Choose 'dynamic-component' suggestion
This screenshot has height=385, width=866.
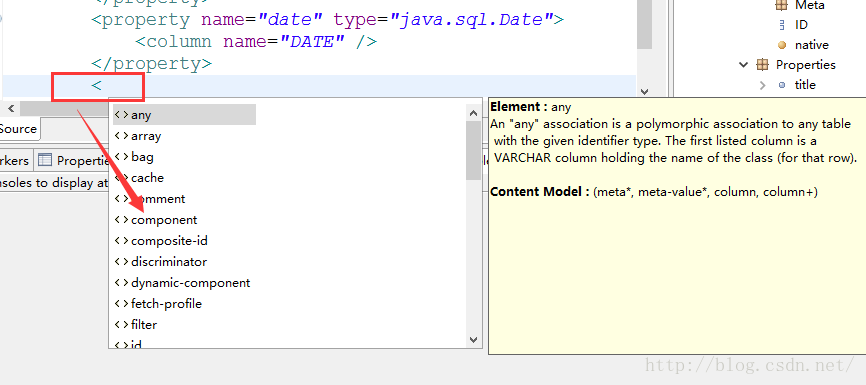click(191, 283)
